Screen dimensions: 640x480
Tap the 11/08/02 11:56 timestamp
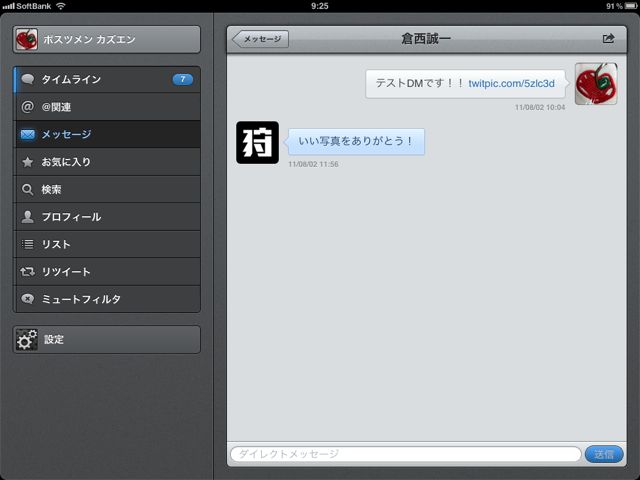(x=313, y=164)
